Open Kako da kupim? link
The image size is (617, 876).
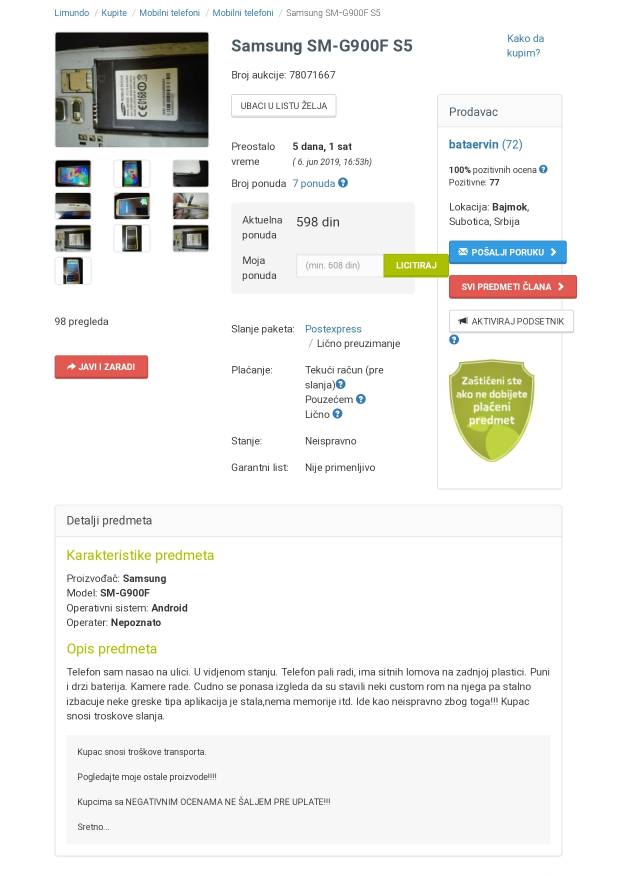(x=525, y=46)
